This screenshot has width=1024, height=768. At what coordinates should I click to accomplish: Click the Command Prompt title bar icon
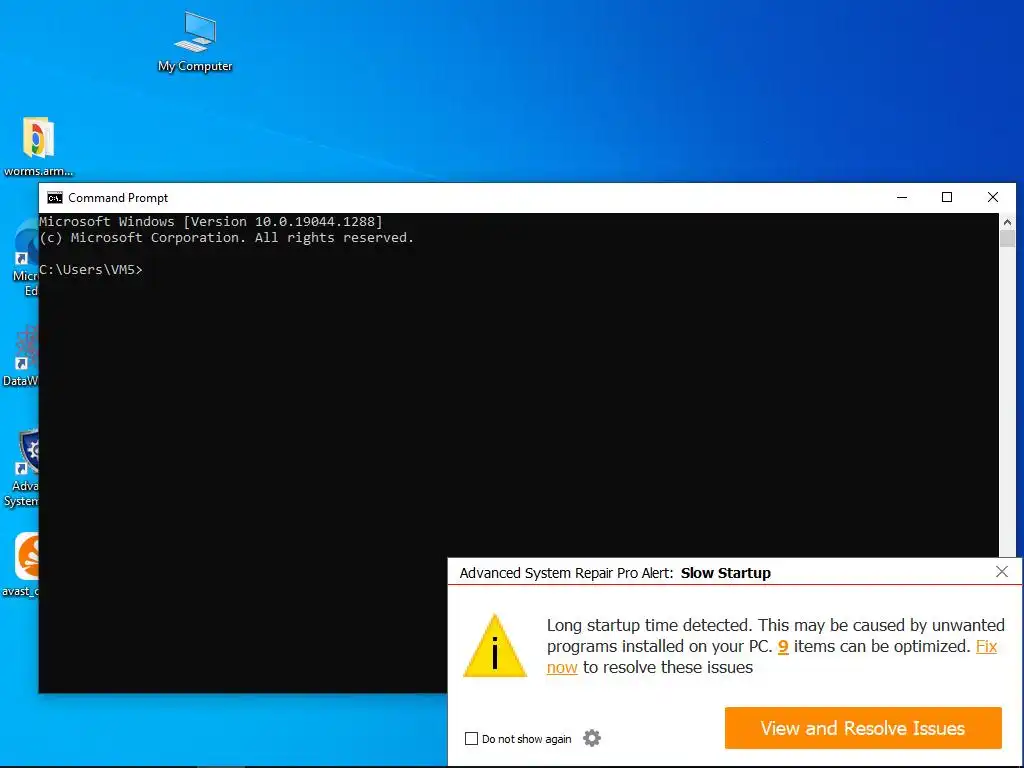pos(55,198)
